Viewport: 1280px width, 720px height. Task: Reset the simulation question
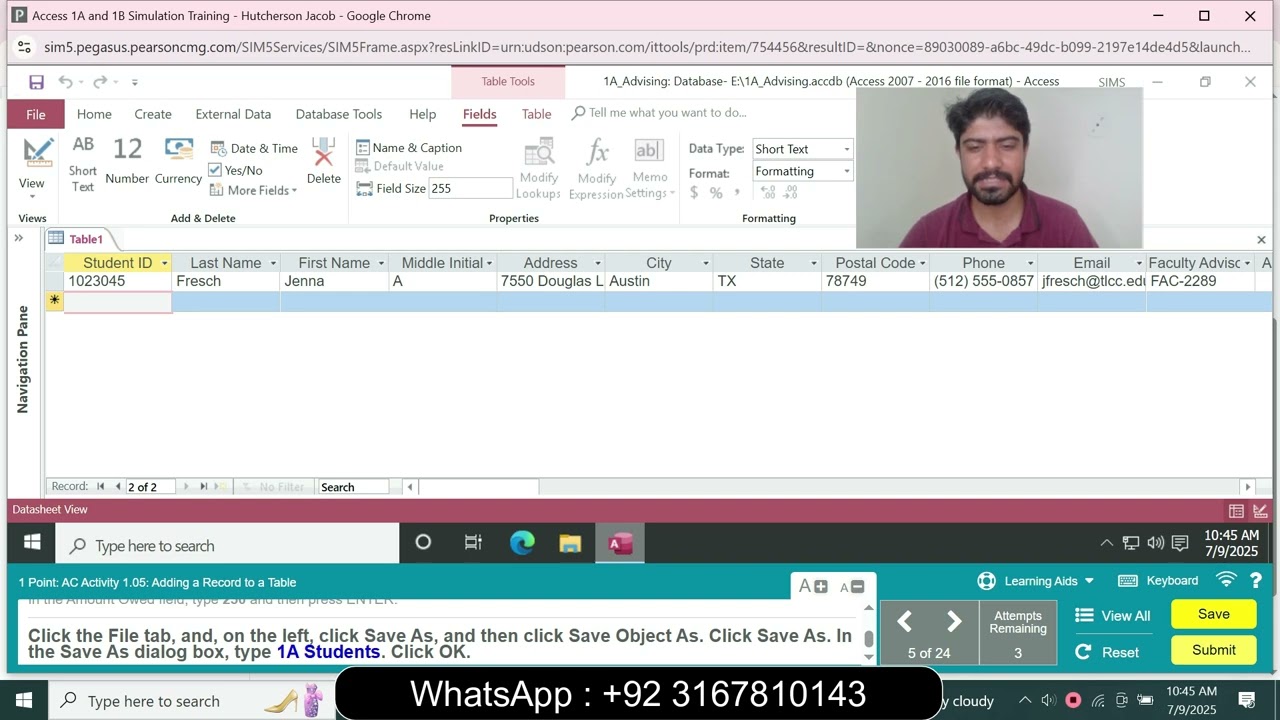tap(1107, 652)
